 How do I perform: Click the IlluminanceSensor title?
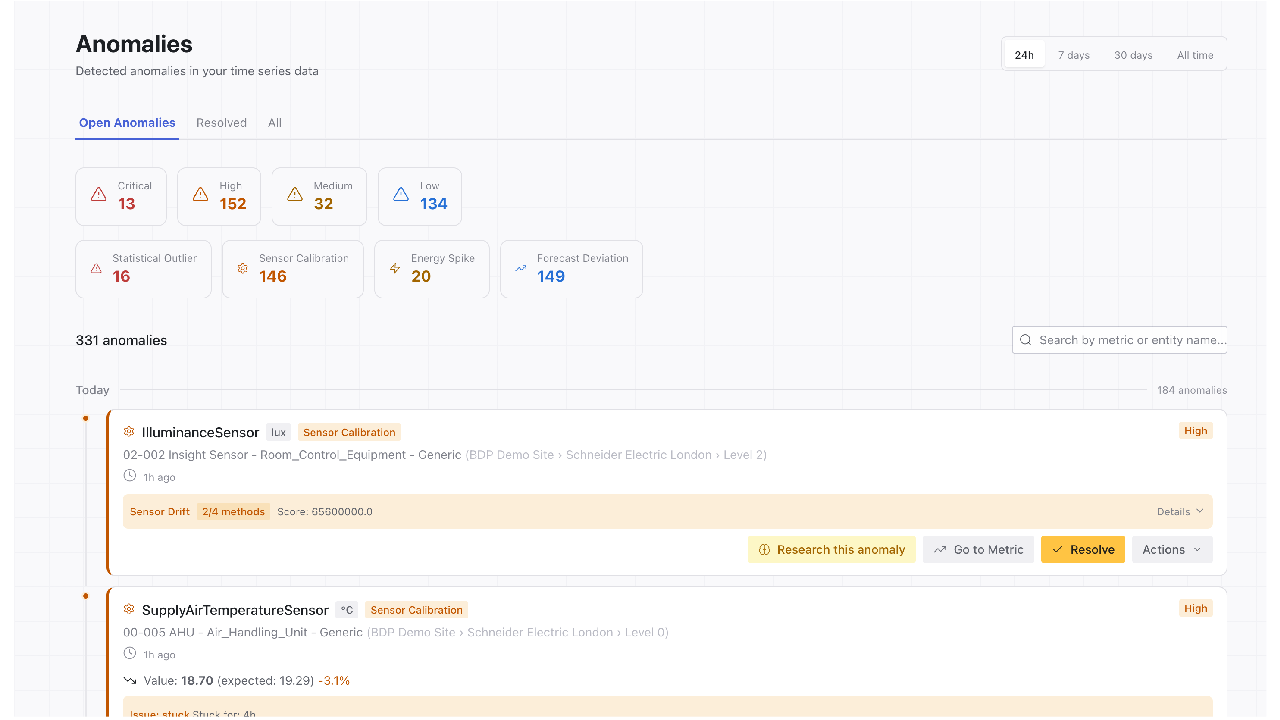click(200, 432)
